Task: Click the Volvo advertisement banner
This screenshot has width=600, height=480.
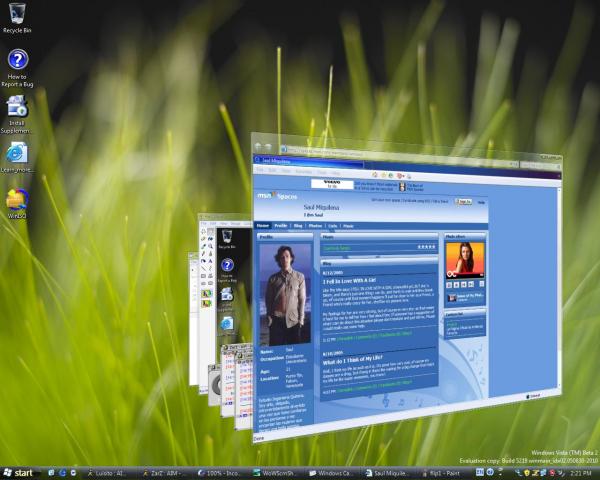Action: click(332, 184)
